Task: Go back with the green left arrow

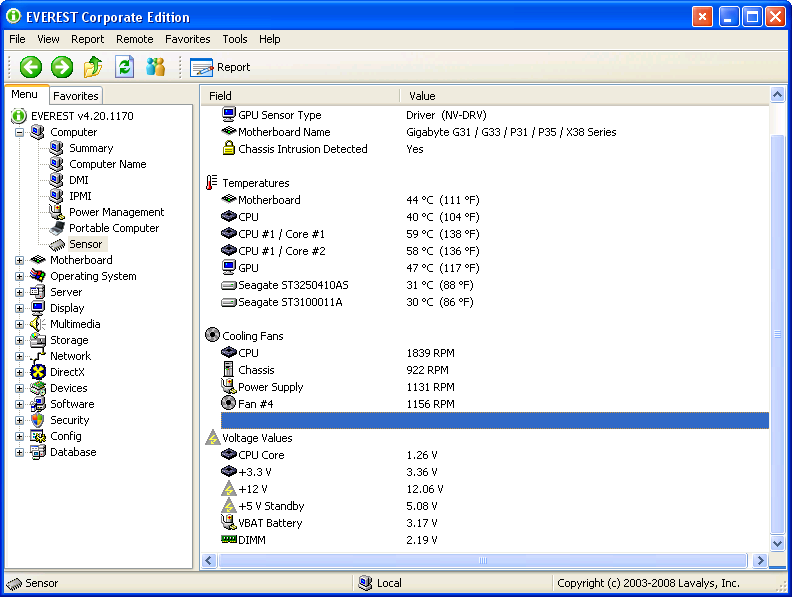Action: (30, 67)
